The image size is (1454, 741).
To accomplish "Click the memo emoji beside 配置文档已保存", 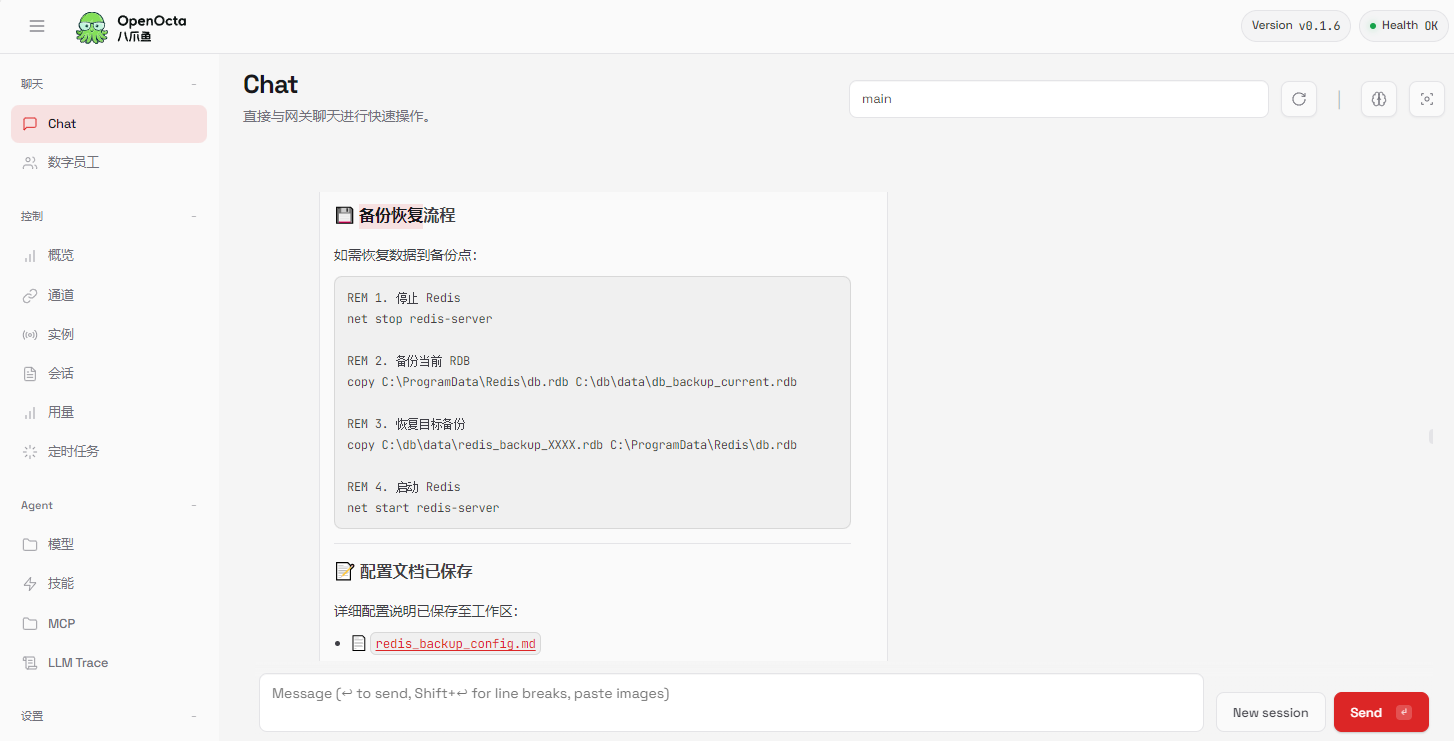I will click(x=344, y=572).
